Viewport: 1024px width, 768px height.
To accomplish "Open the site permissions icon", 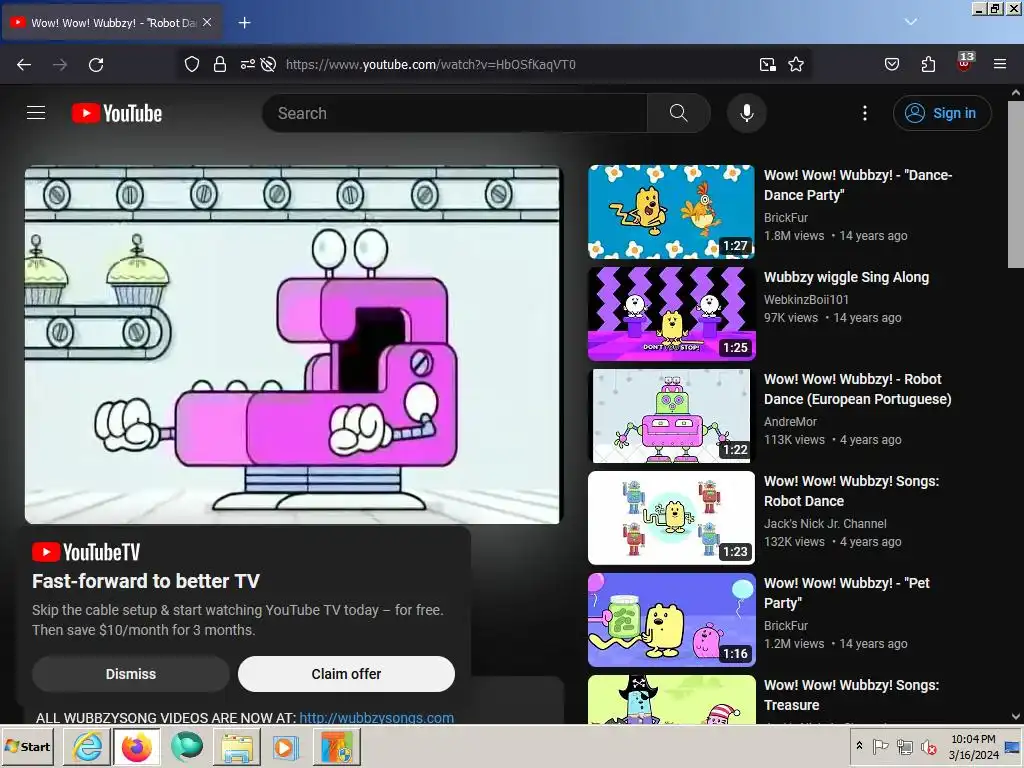I will (x=248, y=64).
